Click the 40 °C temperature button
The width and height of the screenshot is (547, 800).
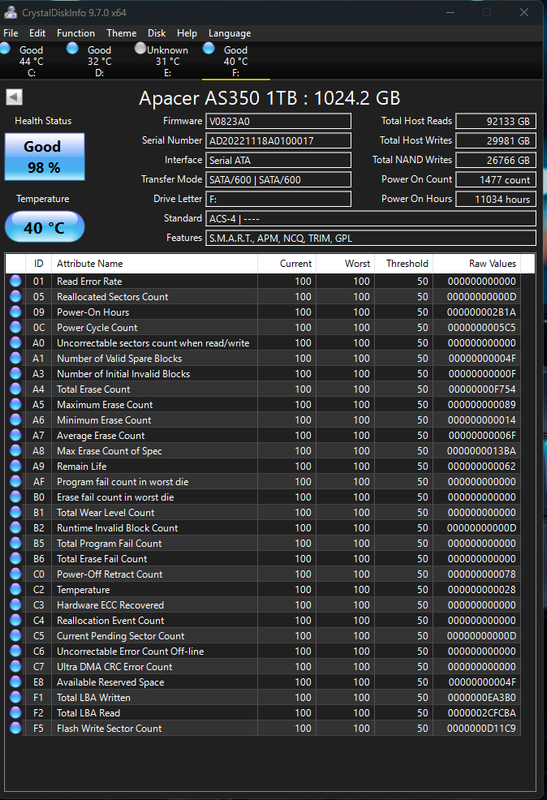point(44,227)
